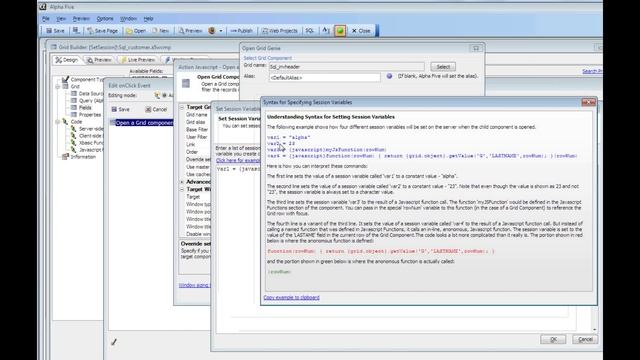Expand the Advanced property section

(x=182, y=182)
